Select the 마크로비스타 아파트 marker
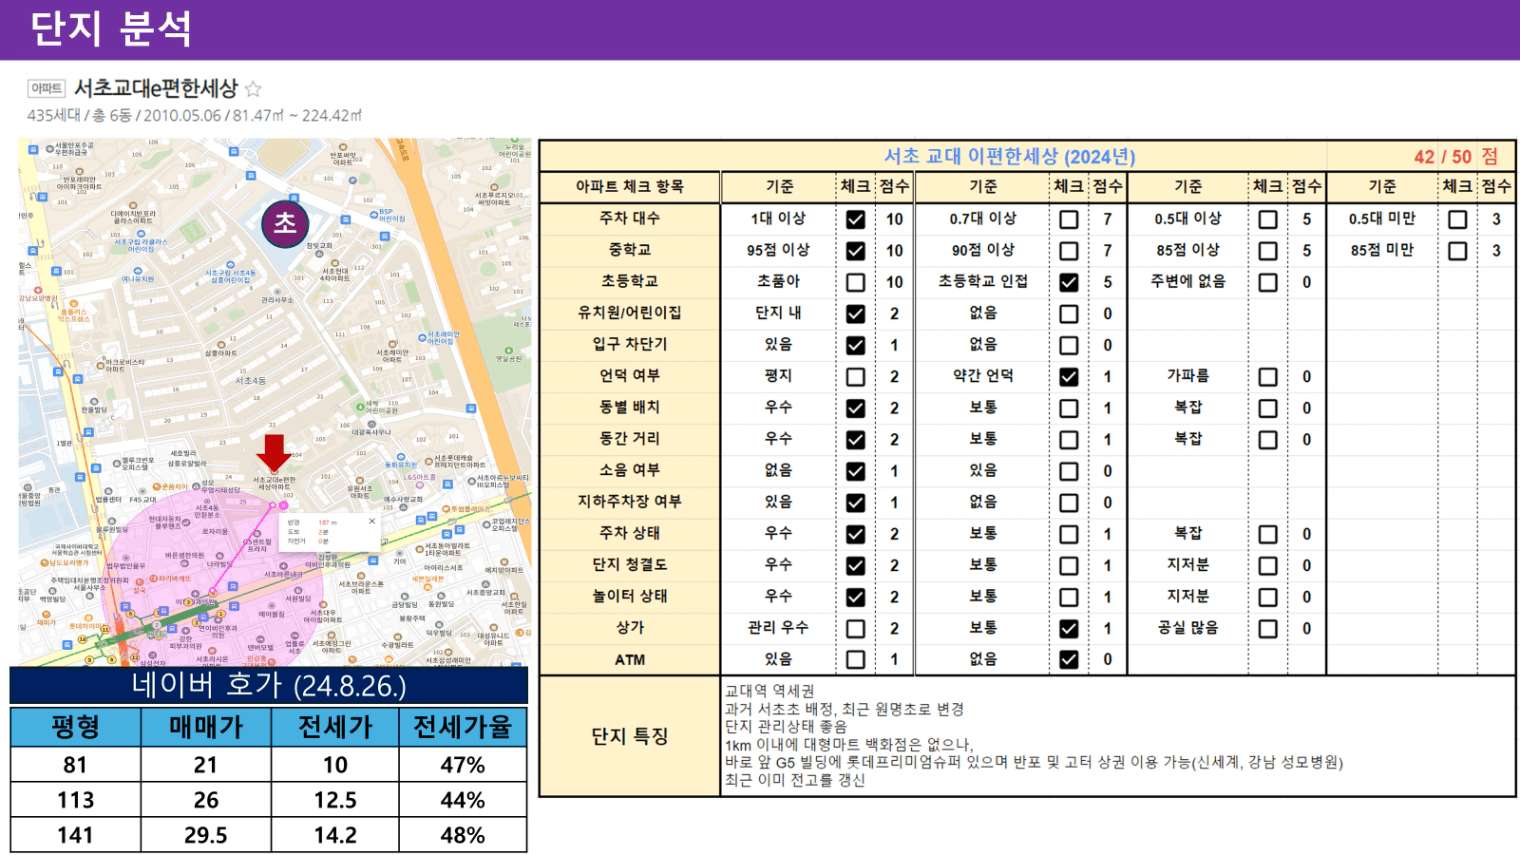Image resolution: width=1520 pixels, height=855 pixels. coord(100,365)
